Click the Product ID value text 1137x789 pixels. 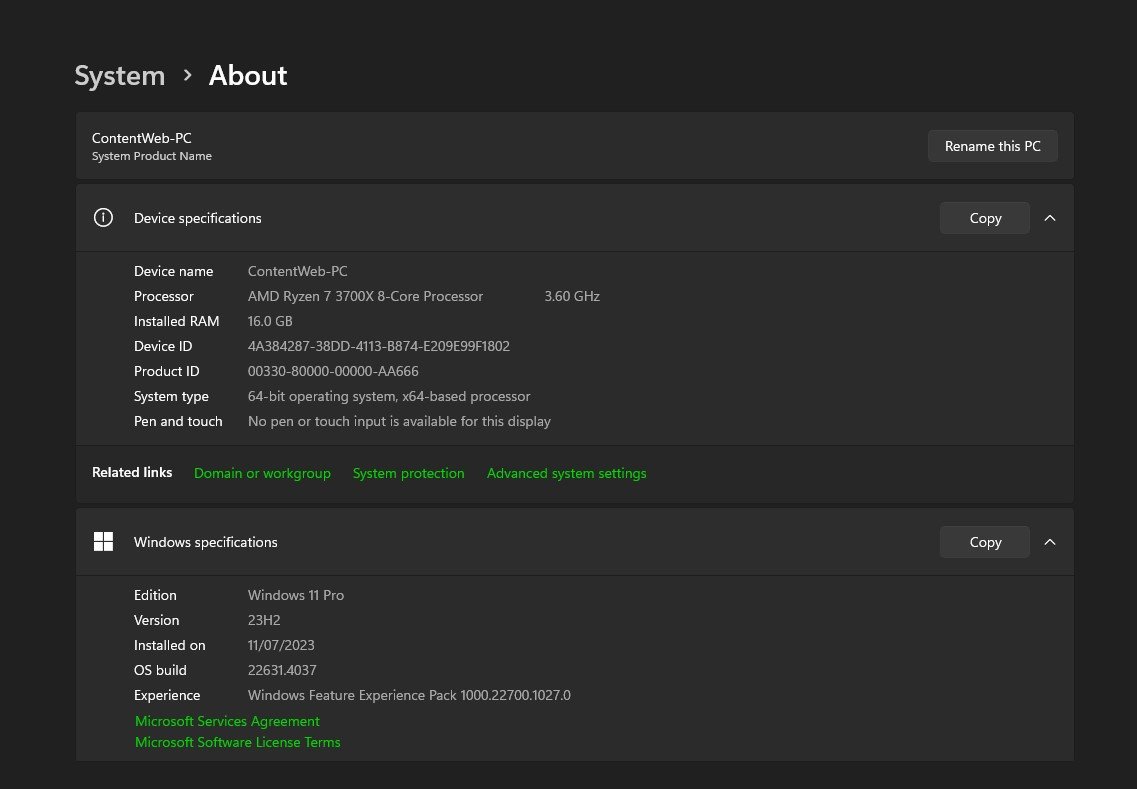(332, 371)
